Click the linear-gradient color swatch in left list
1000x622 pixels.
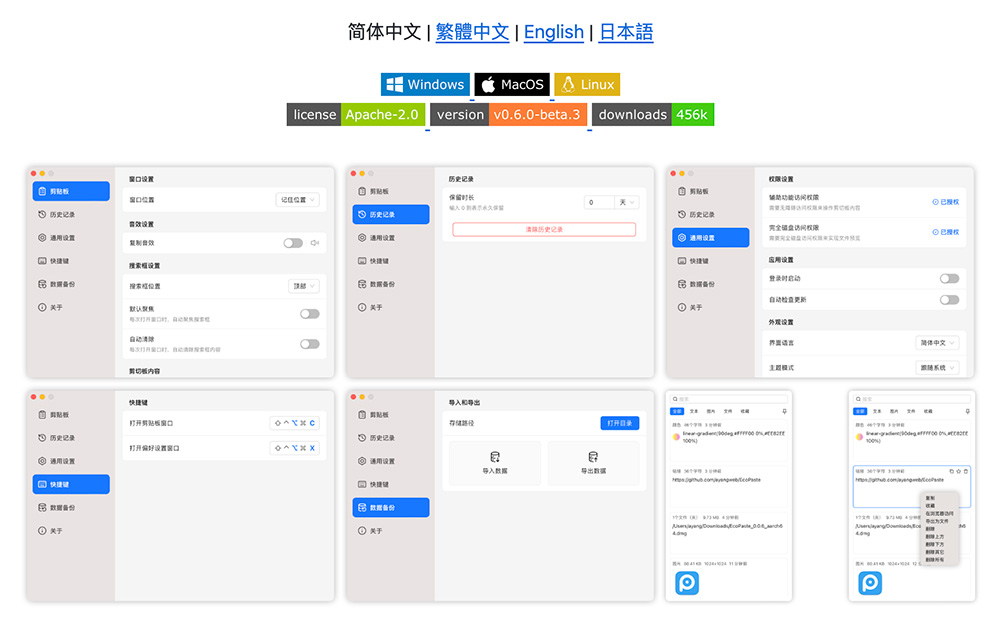point(677,436)
